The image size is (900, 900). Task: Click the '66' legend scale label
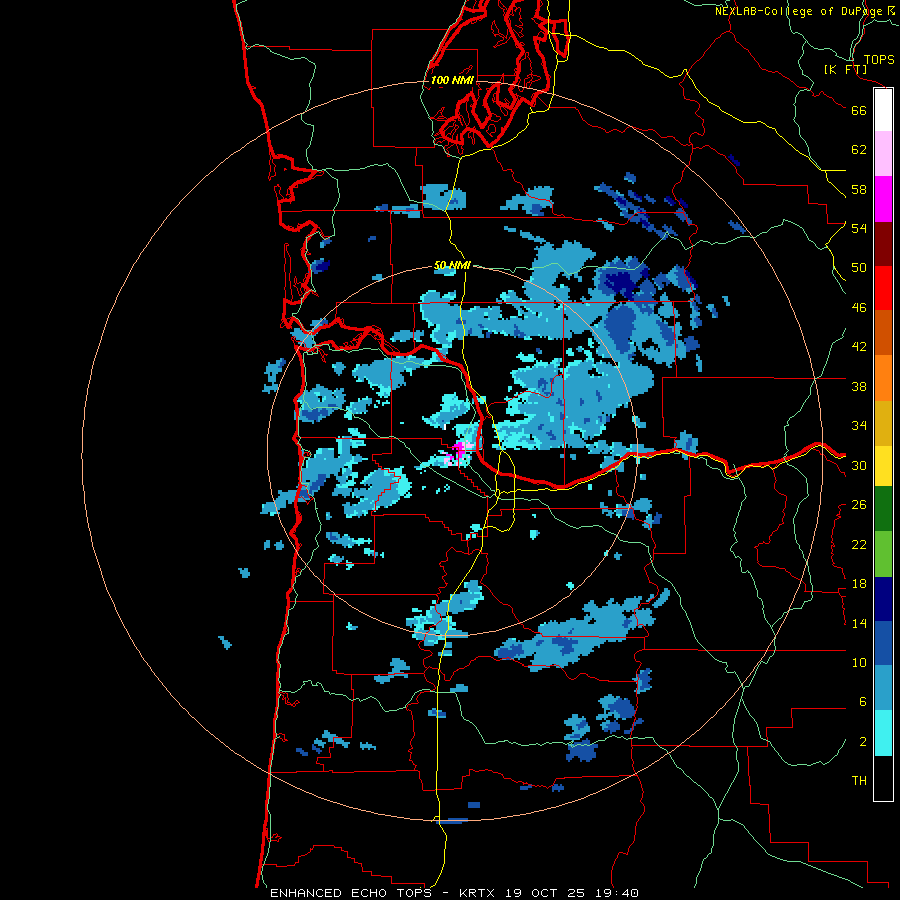[859, 110]
